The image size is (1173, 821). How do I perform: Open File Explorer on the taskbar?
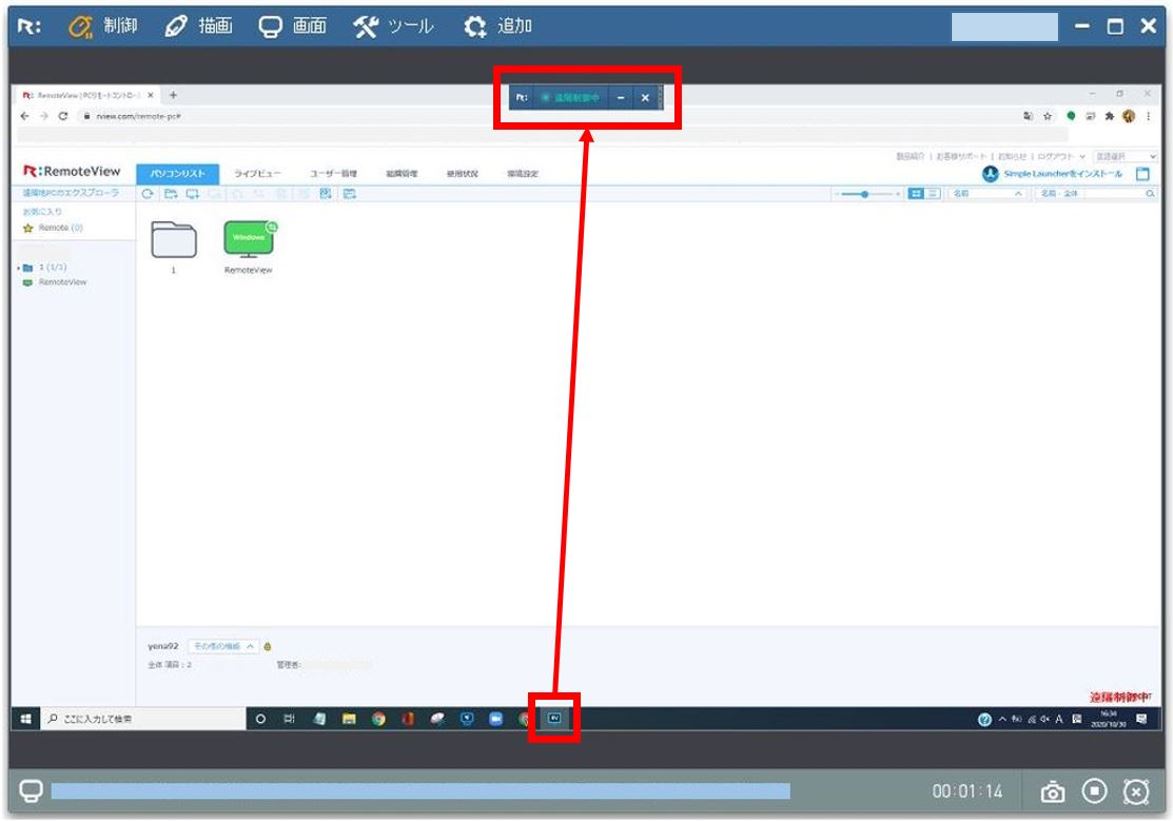point(349,718)
